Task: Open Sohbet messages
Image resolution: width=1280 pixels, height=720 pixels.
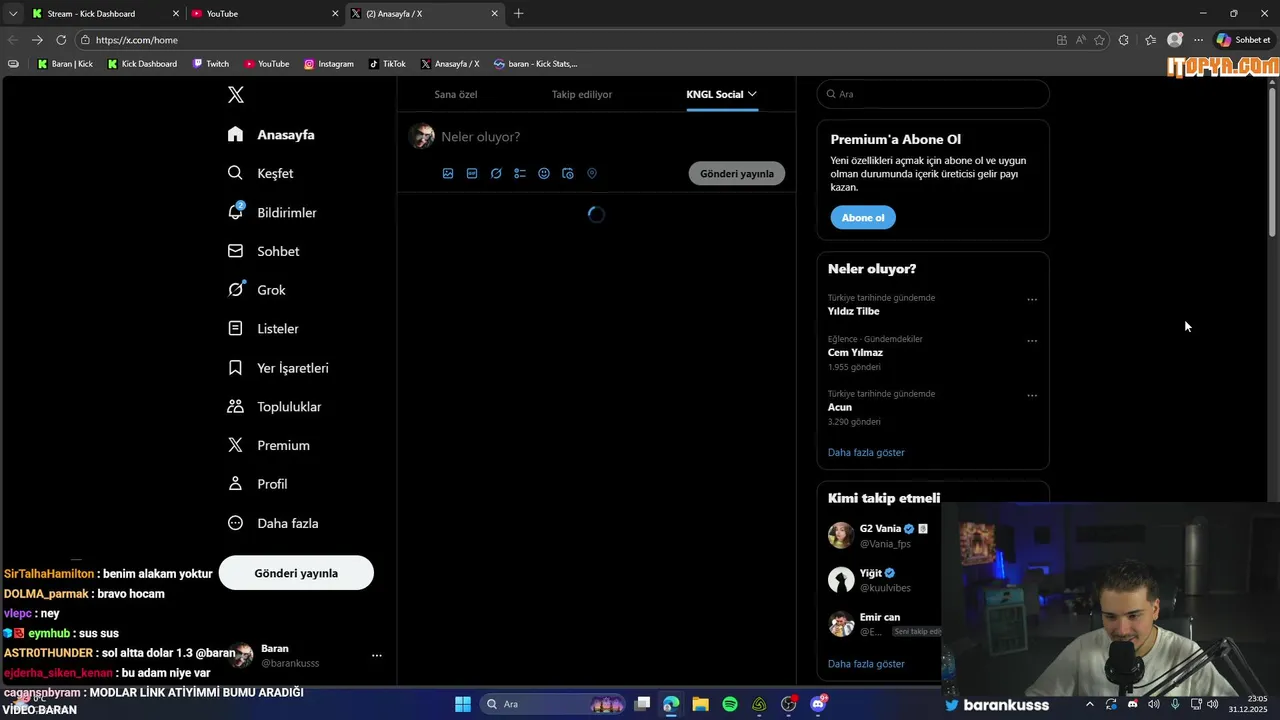Action: (x=263, y=251)
